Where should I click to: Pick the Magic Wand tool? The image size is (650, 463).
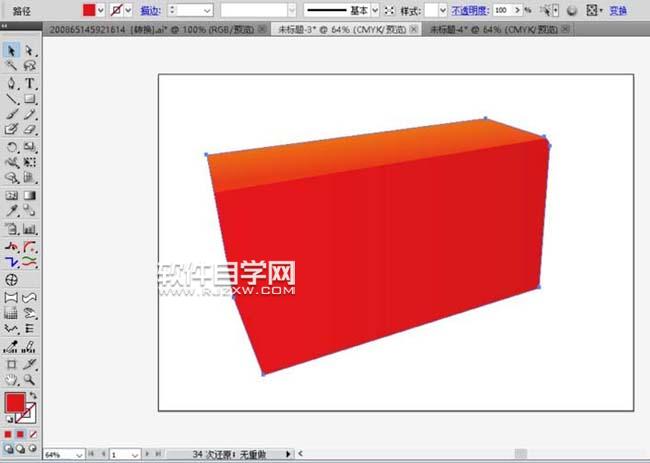11,65
